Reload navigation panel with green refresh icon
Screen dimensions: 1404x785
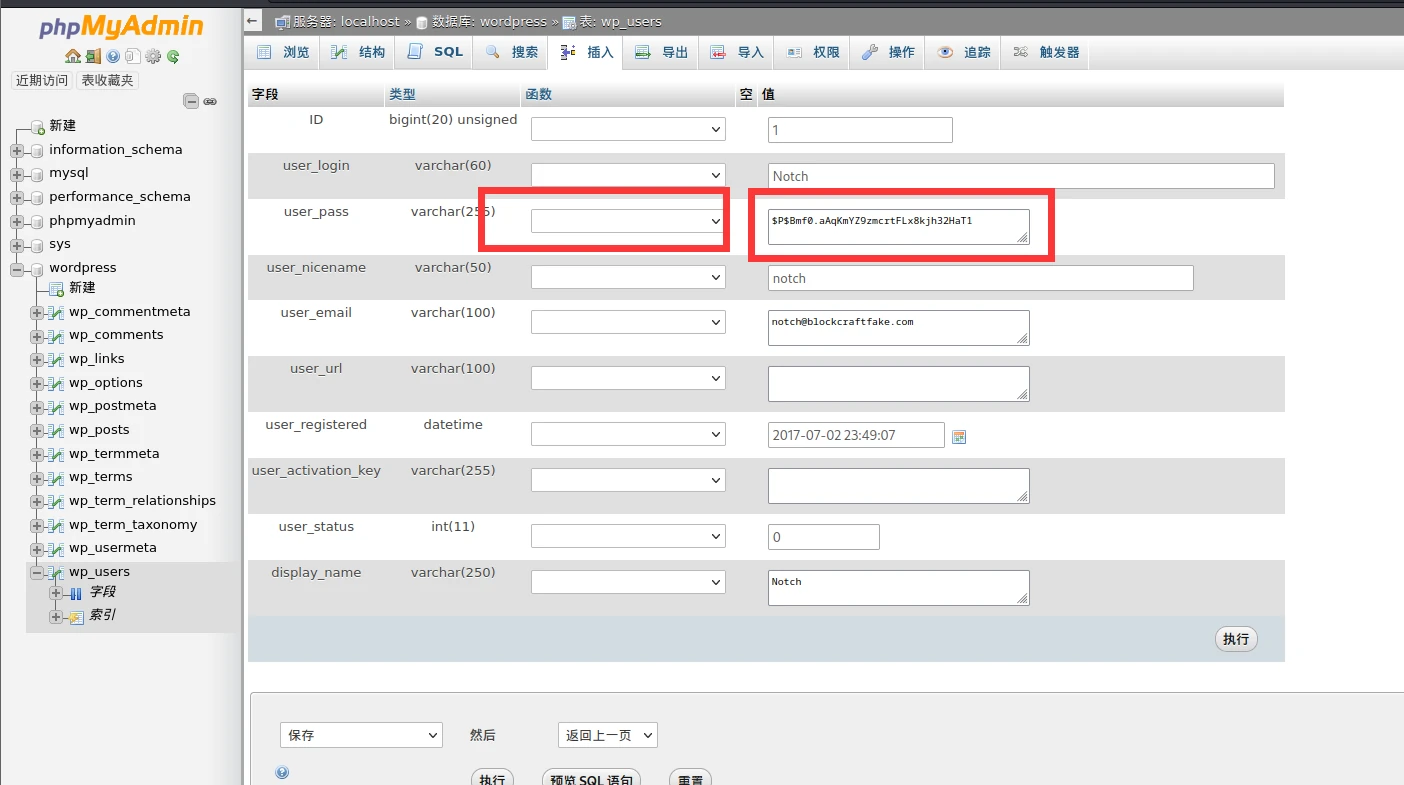[x=173, y=57]
